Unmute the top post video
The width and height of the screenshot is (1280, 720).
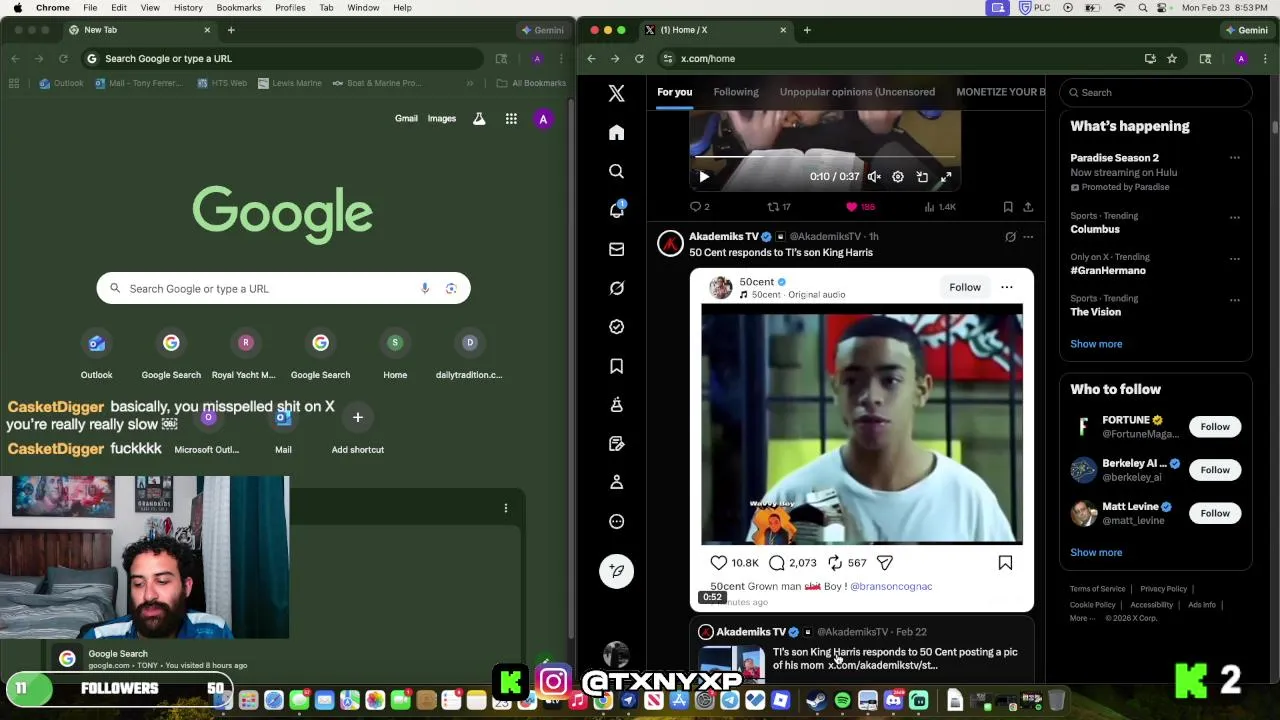(x=874, y=177)
